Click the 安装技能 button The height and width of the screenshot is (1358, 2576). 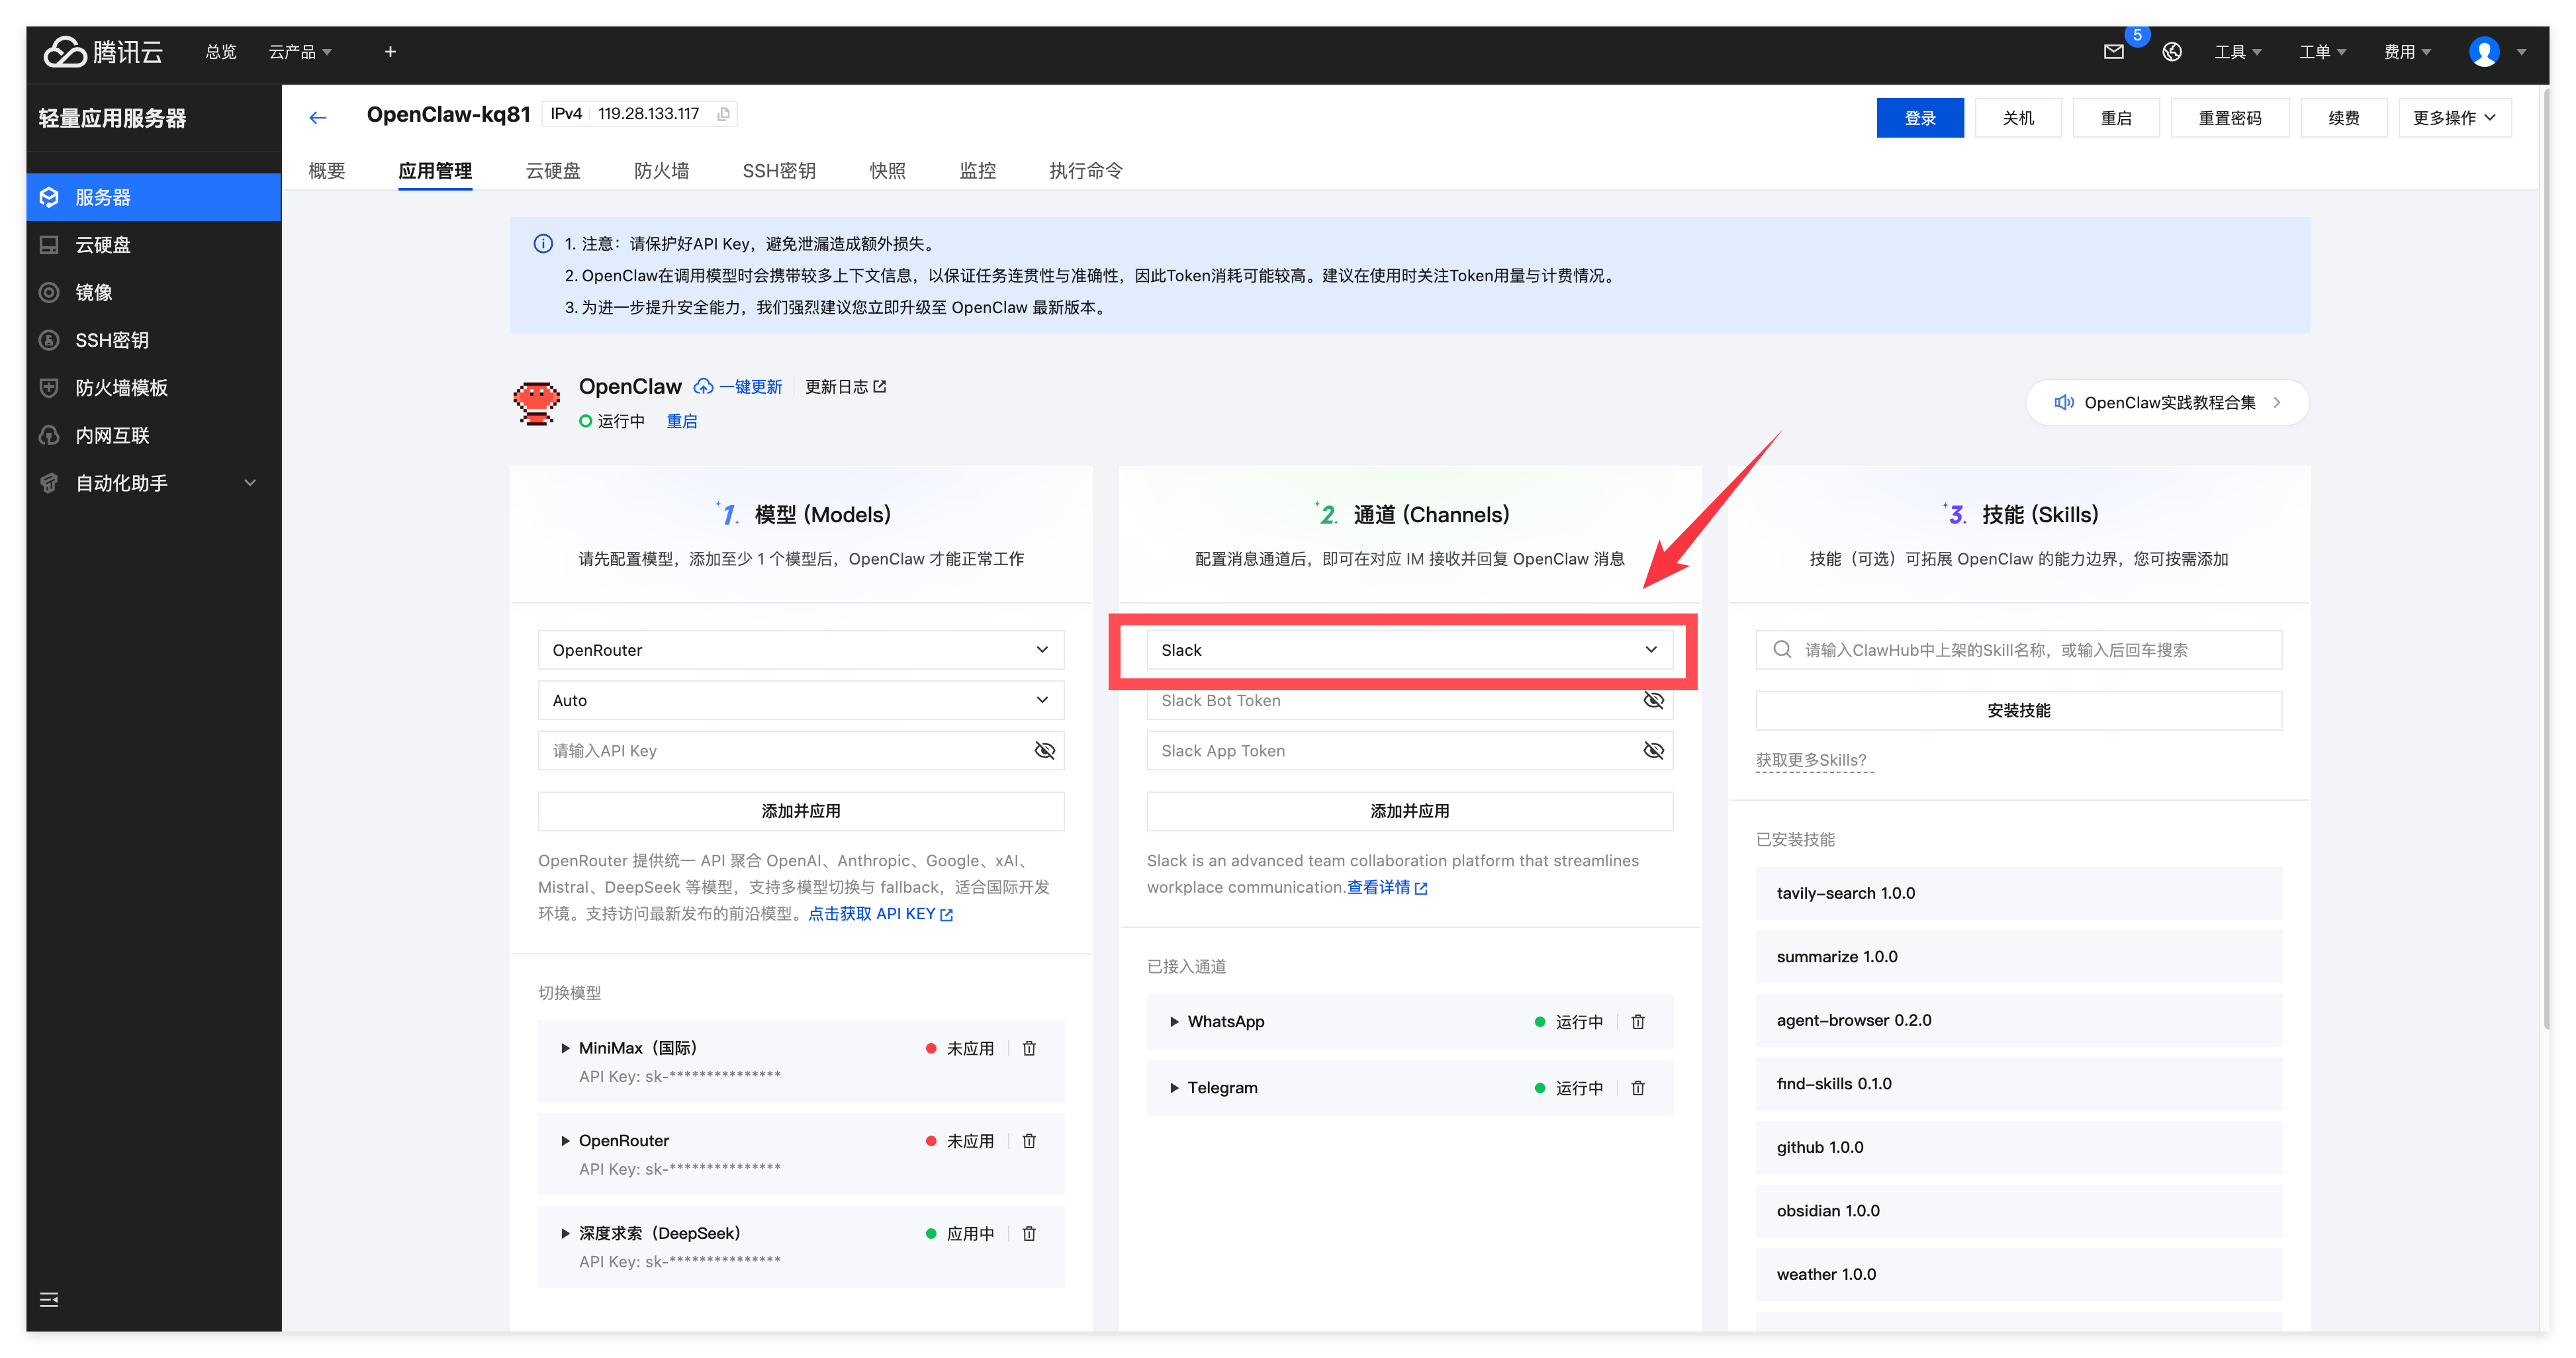tap(2018, 710)
